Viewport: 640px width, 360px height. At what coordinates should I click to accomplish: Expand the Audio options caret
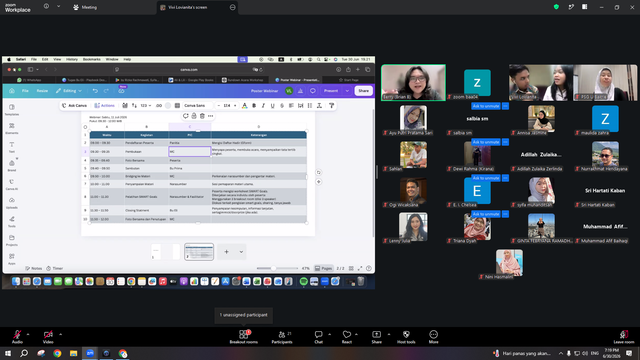[x=28, y=334]
